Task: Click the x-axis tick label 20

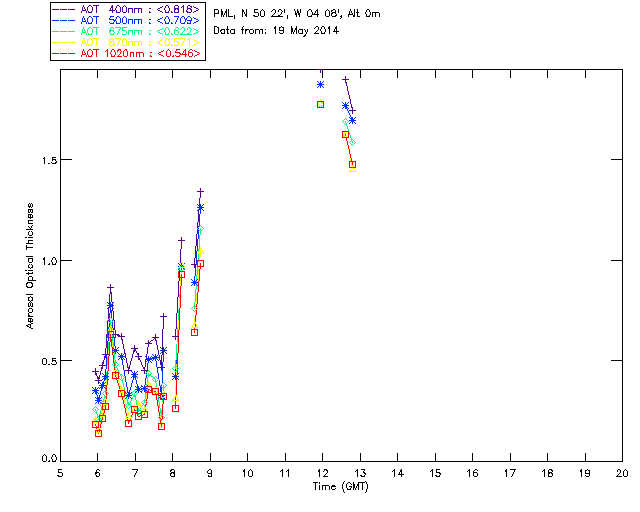Action: tap(622, 474)
